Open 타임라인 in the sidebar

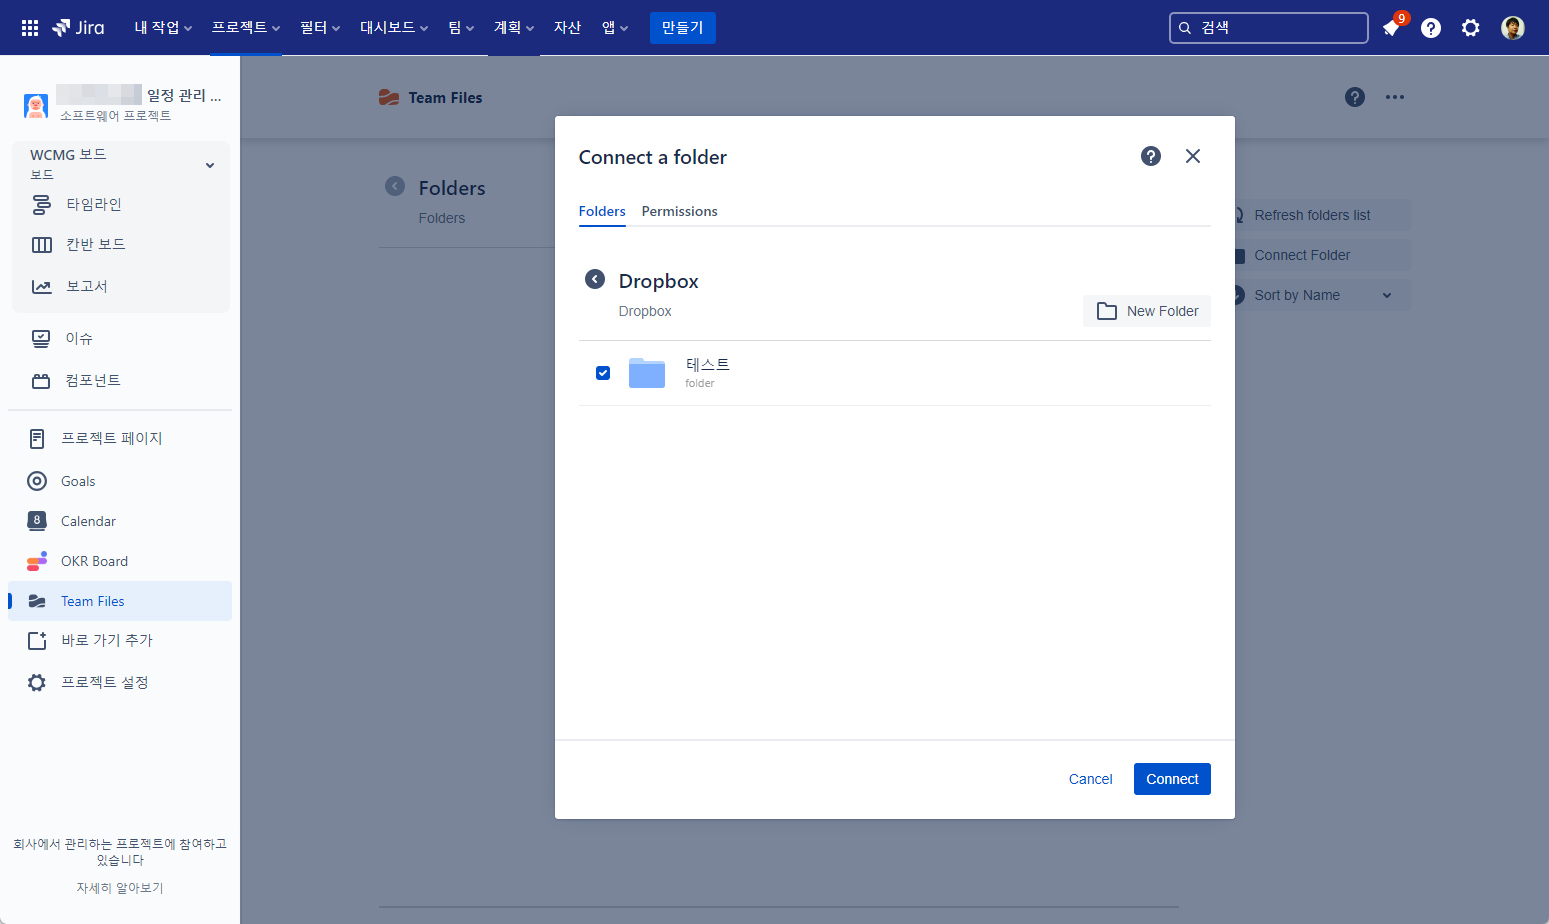point(121,204)
